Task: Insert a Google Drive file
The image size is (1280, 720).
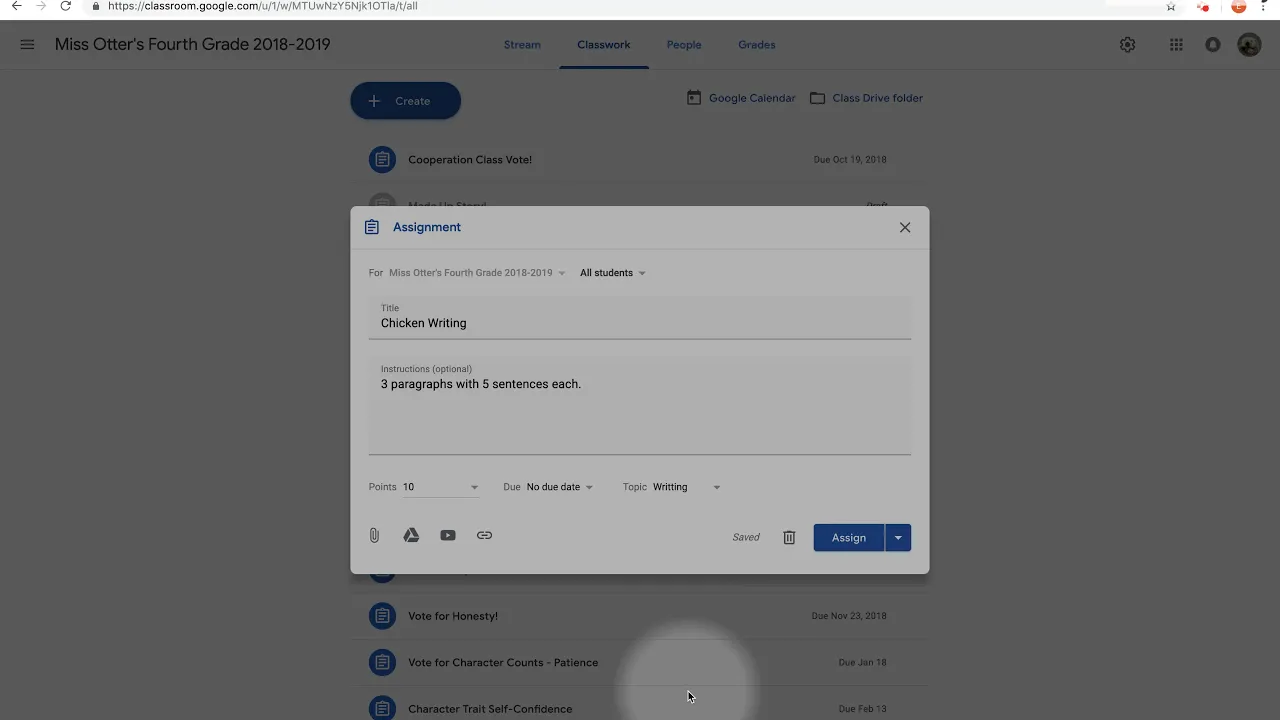Action: pyautogui.click(x=411, y=535)
